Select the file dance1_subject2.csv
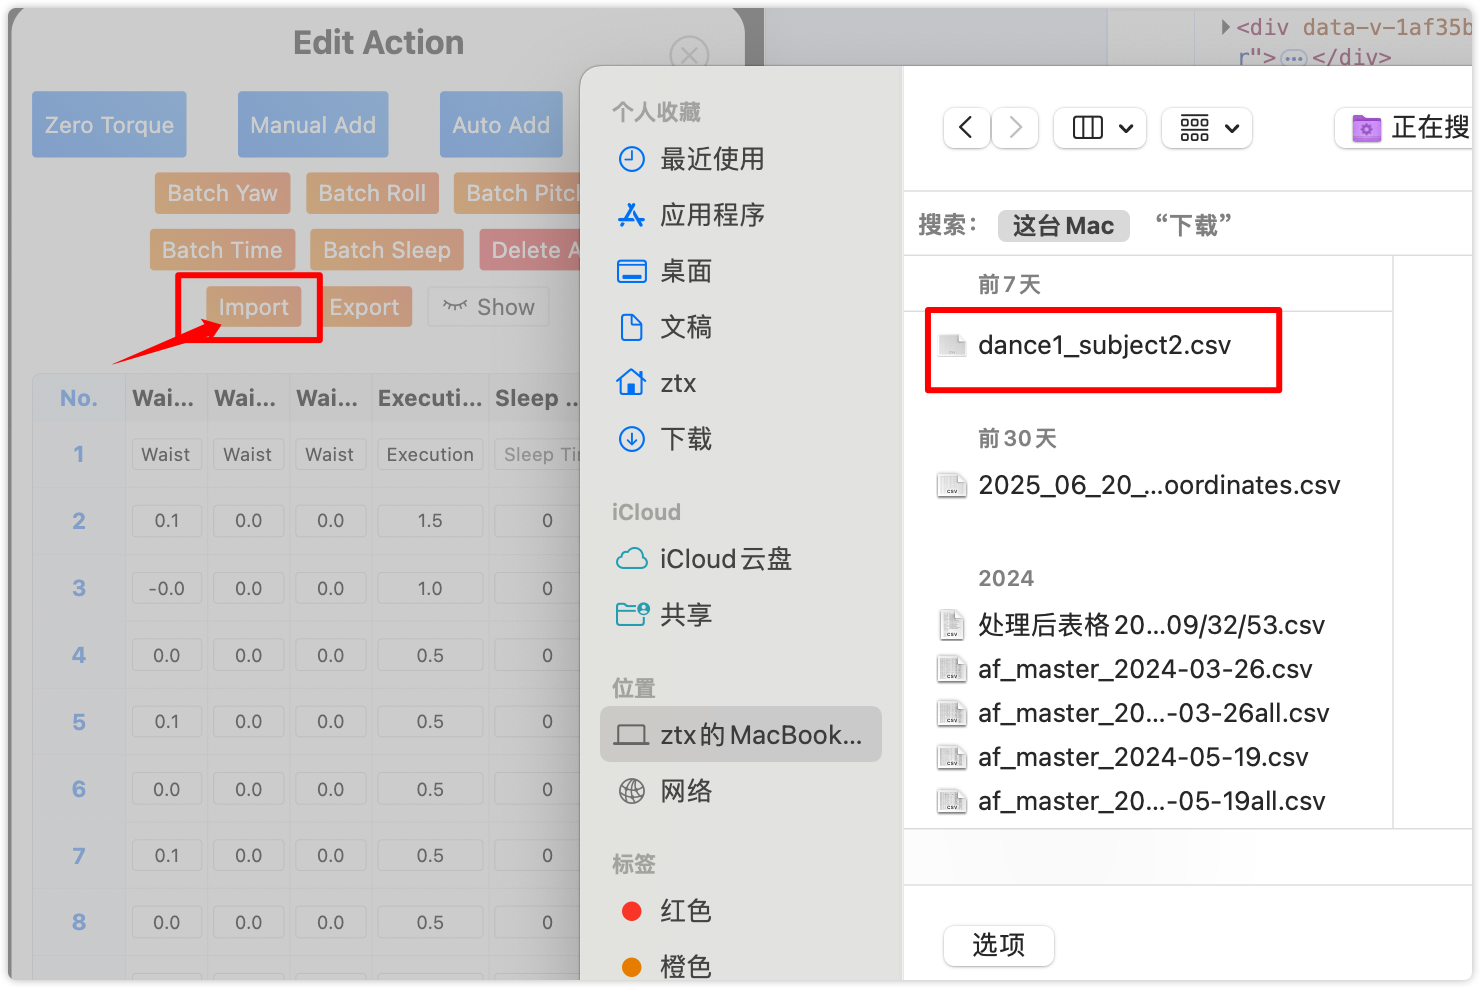This screenshot has width=1480, height=988. coord(1104,346)
